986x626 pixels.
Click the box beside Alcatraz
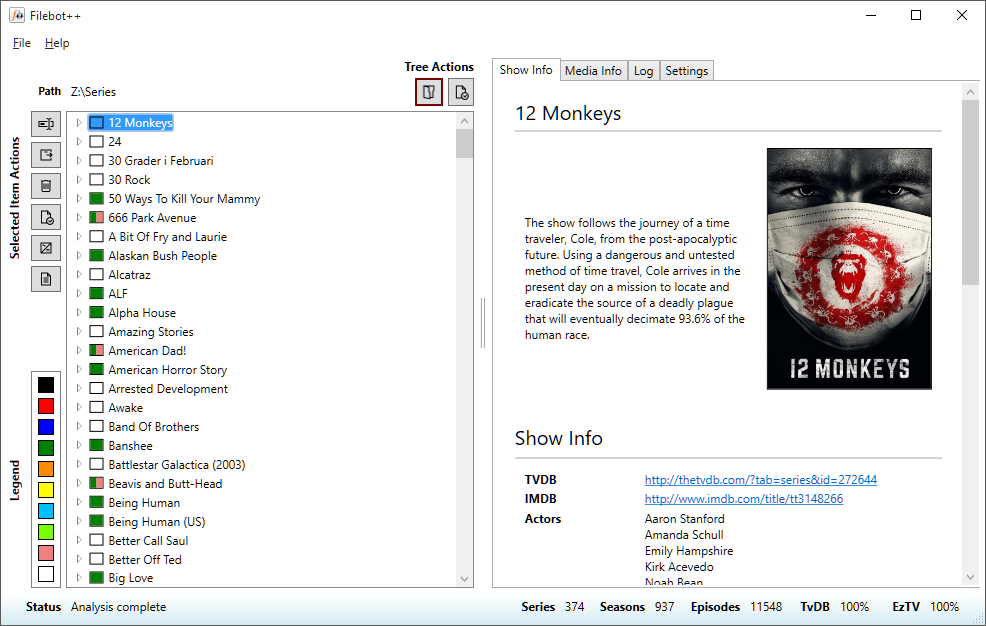[x=96, y=275]
